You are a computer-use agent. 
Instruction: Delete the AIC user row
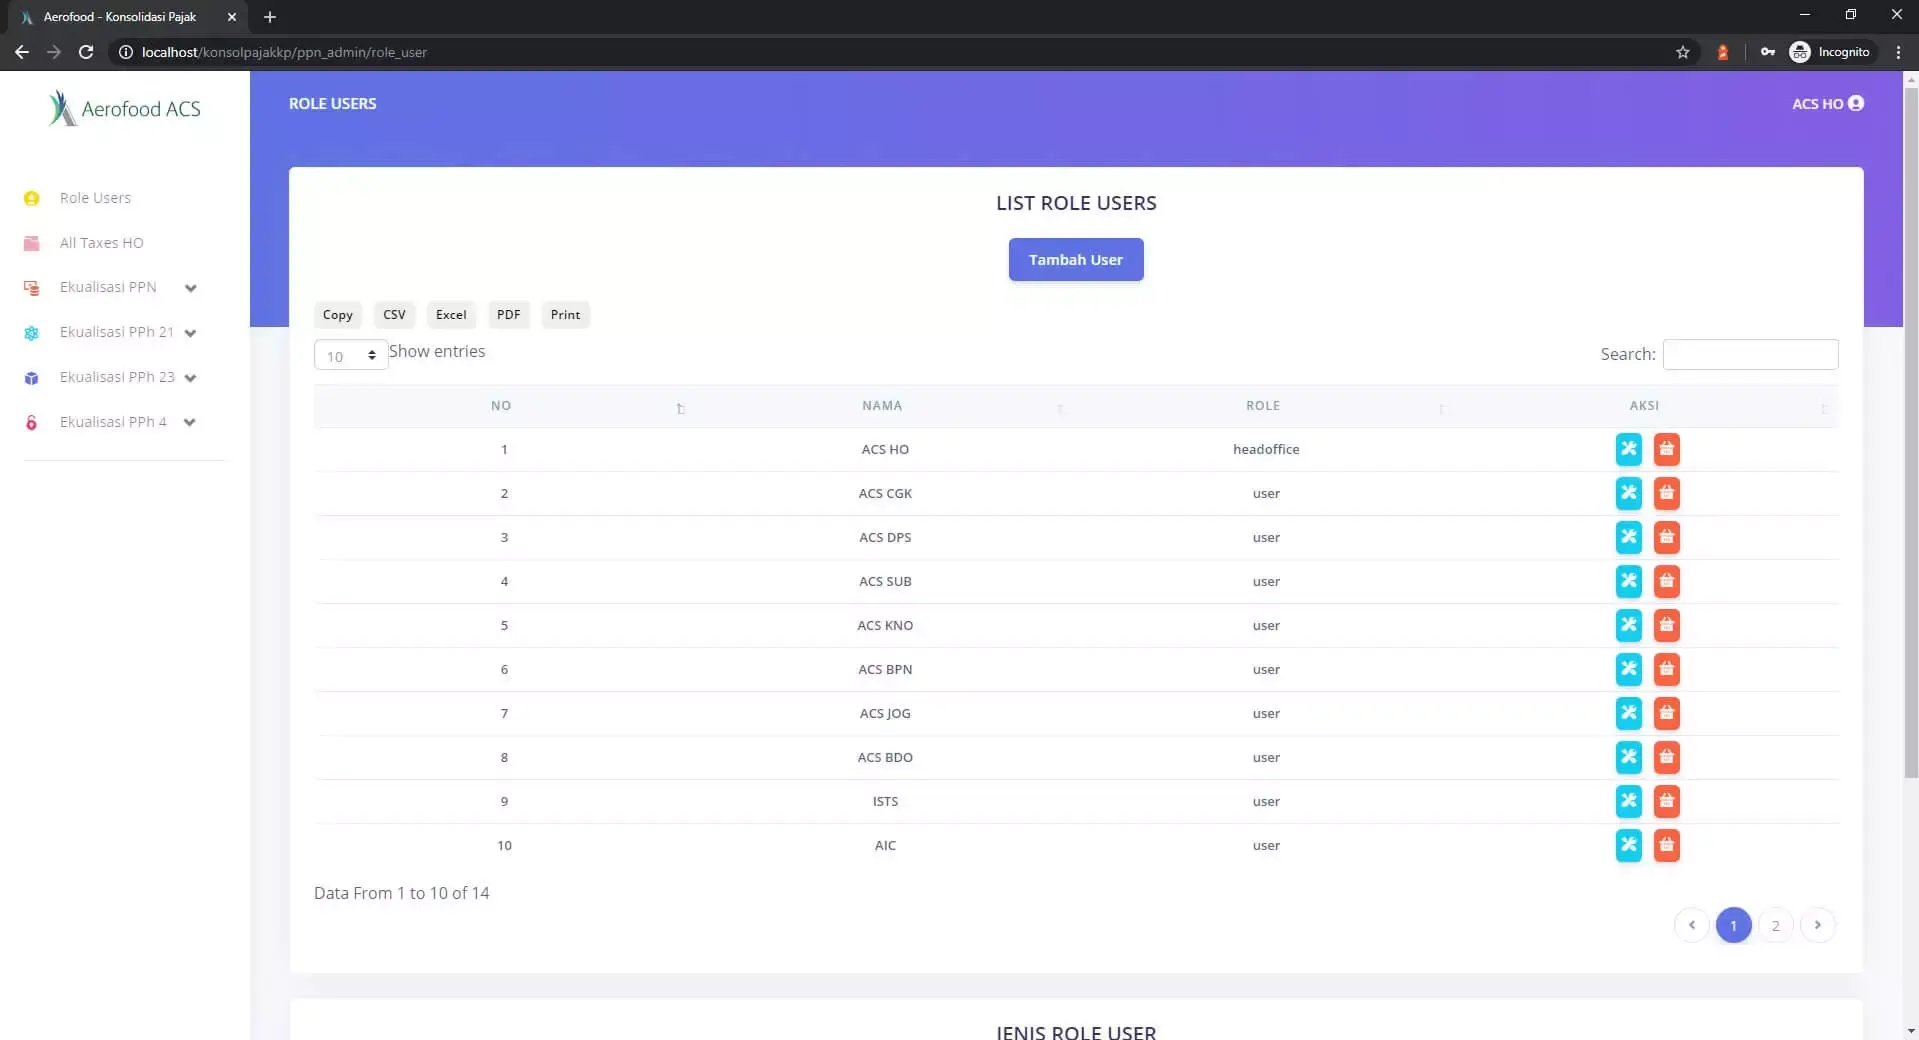1666,845
